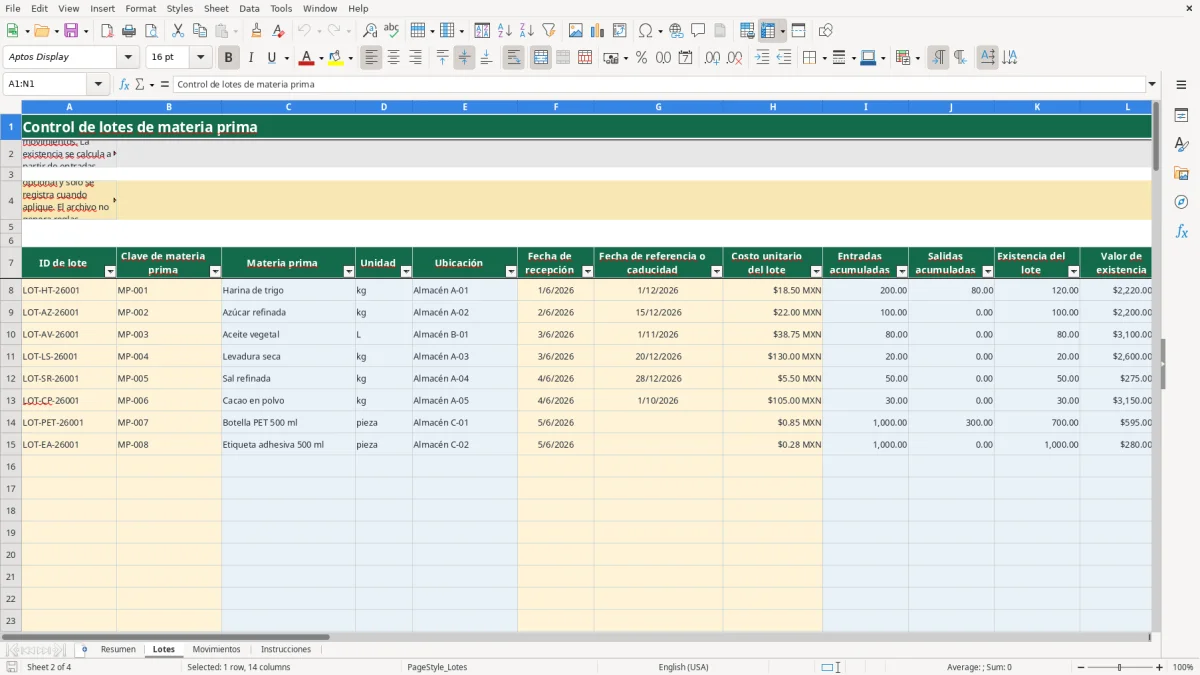Click the 100% zoom level

[x=1183, y=667]
